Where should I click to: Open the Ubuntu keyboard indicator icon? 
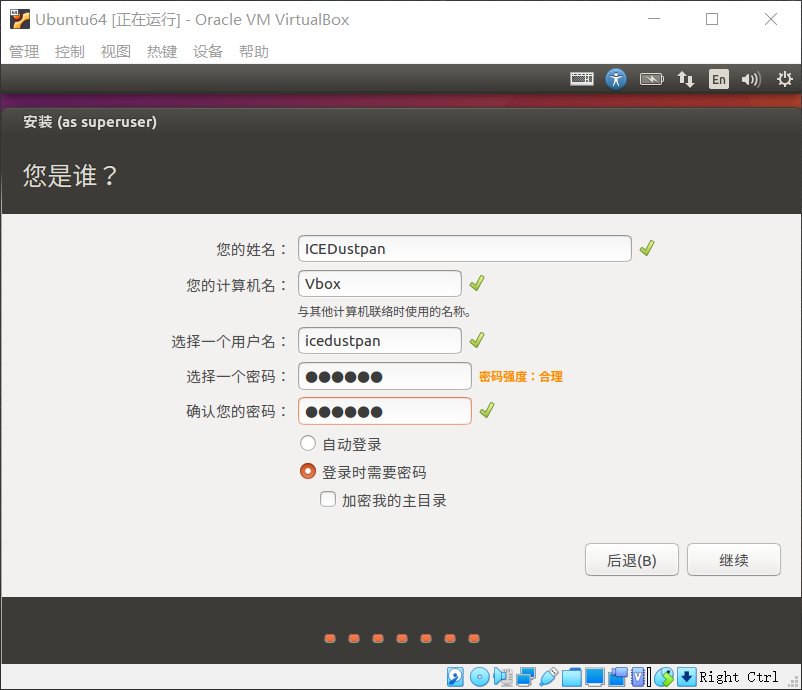[x=582, y=79]
